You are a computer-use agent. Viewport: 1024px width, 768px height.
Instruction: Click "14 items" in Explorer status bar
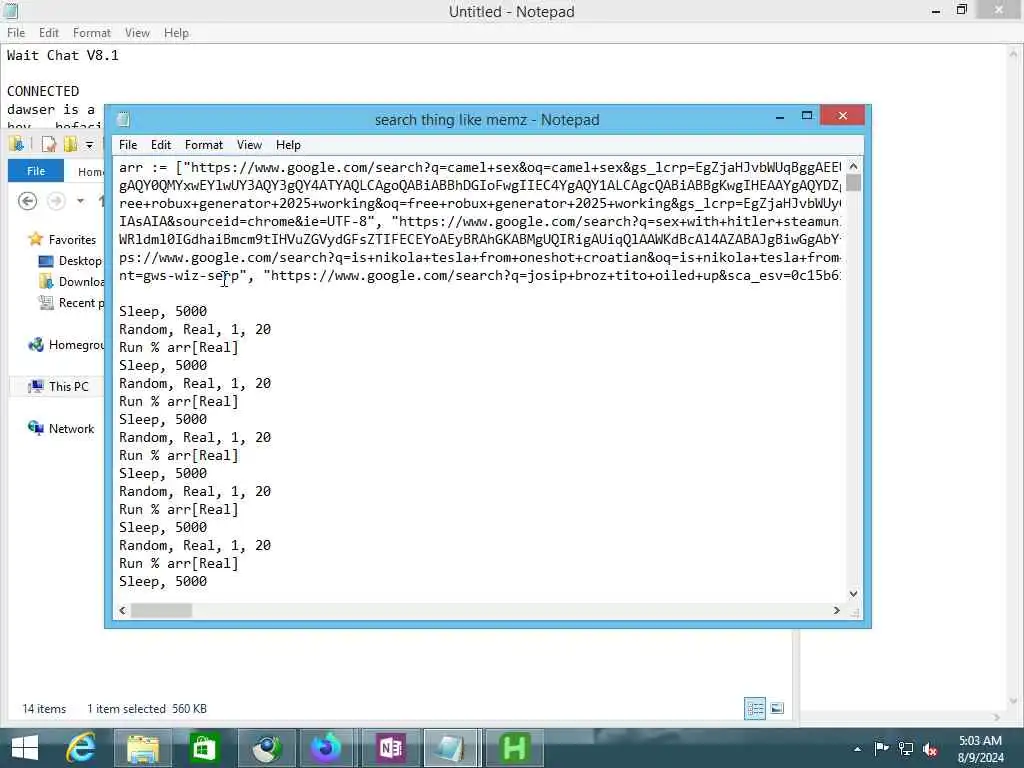(44, 709)
